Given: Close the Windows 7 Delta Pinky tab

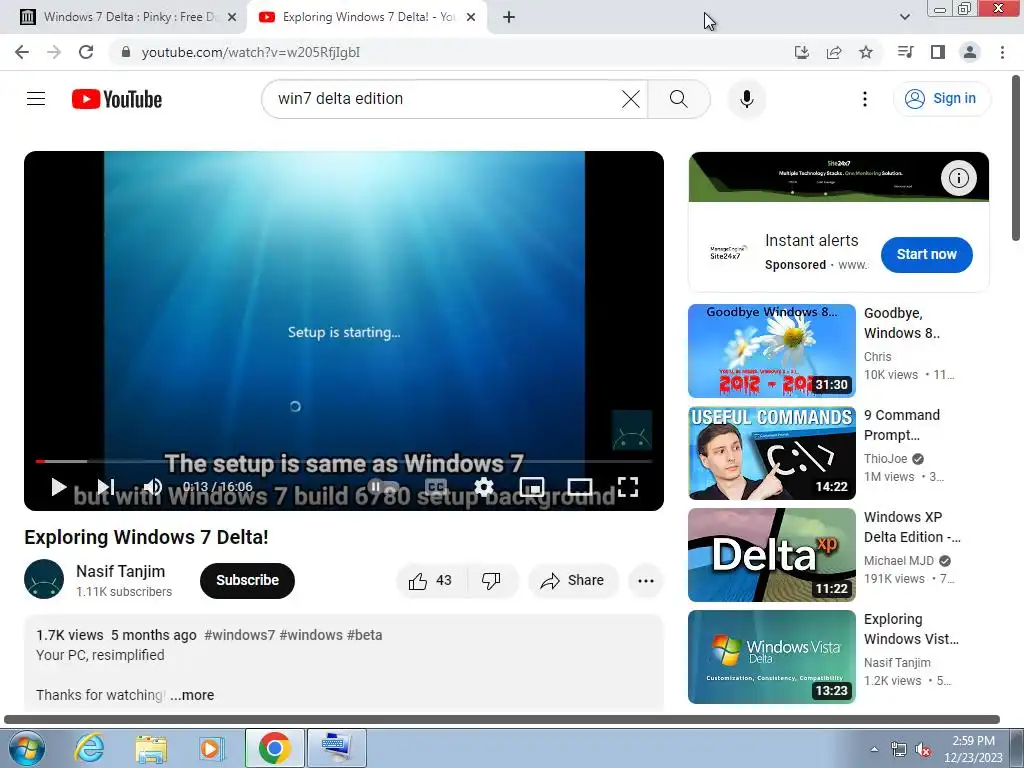Looking at the screenshot, I should pyautogui.click(x=232, y=17).
